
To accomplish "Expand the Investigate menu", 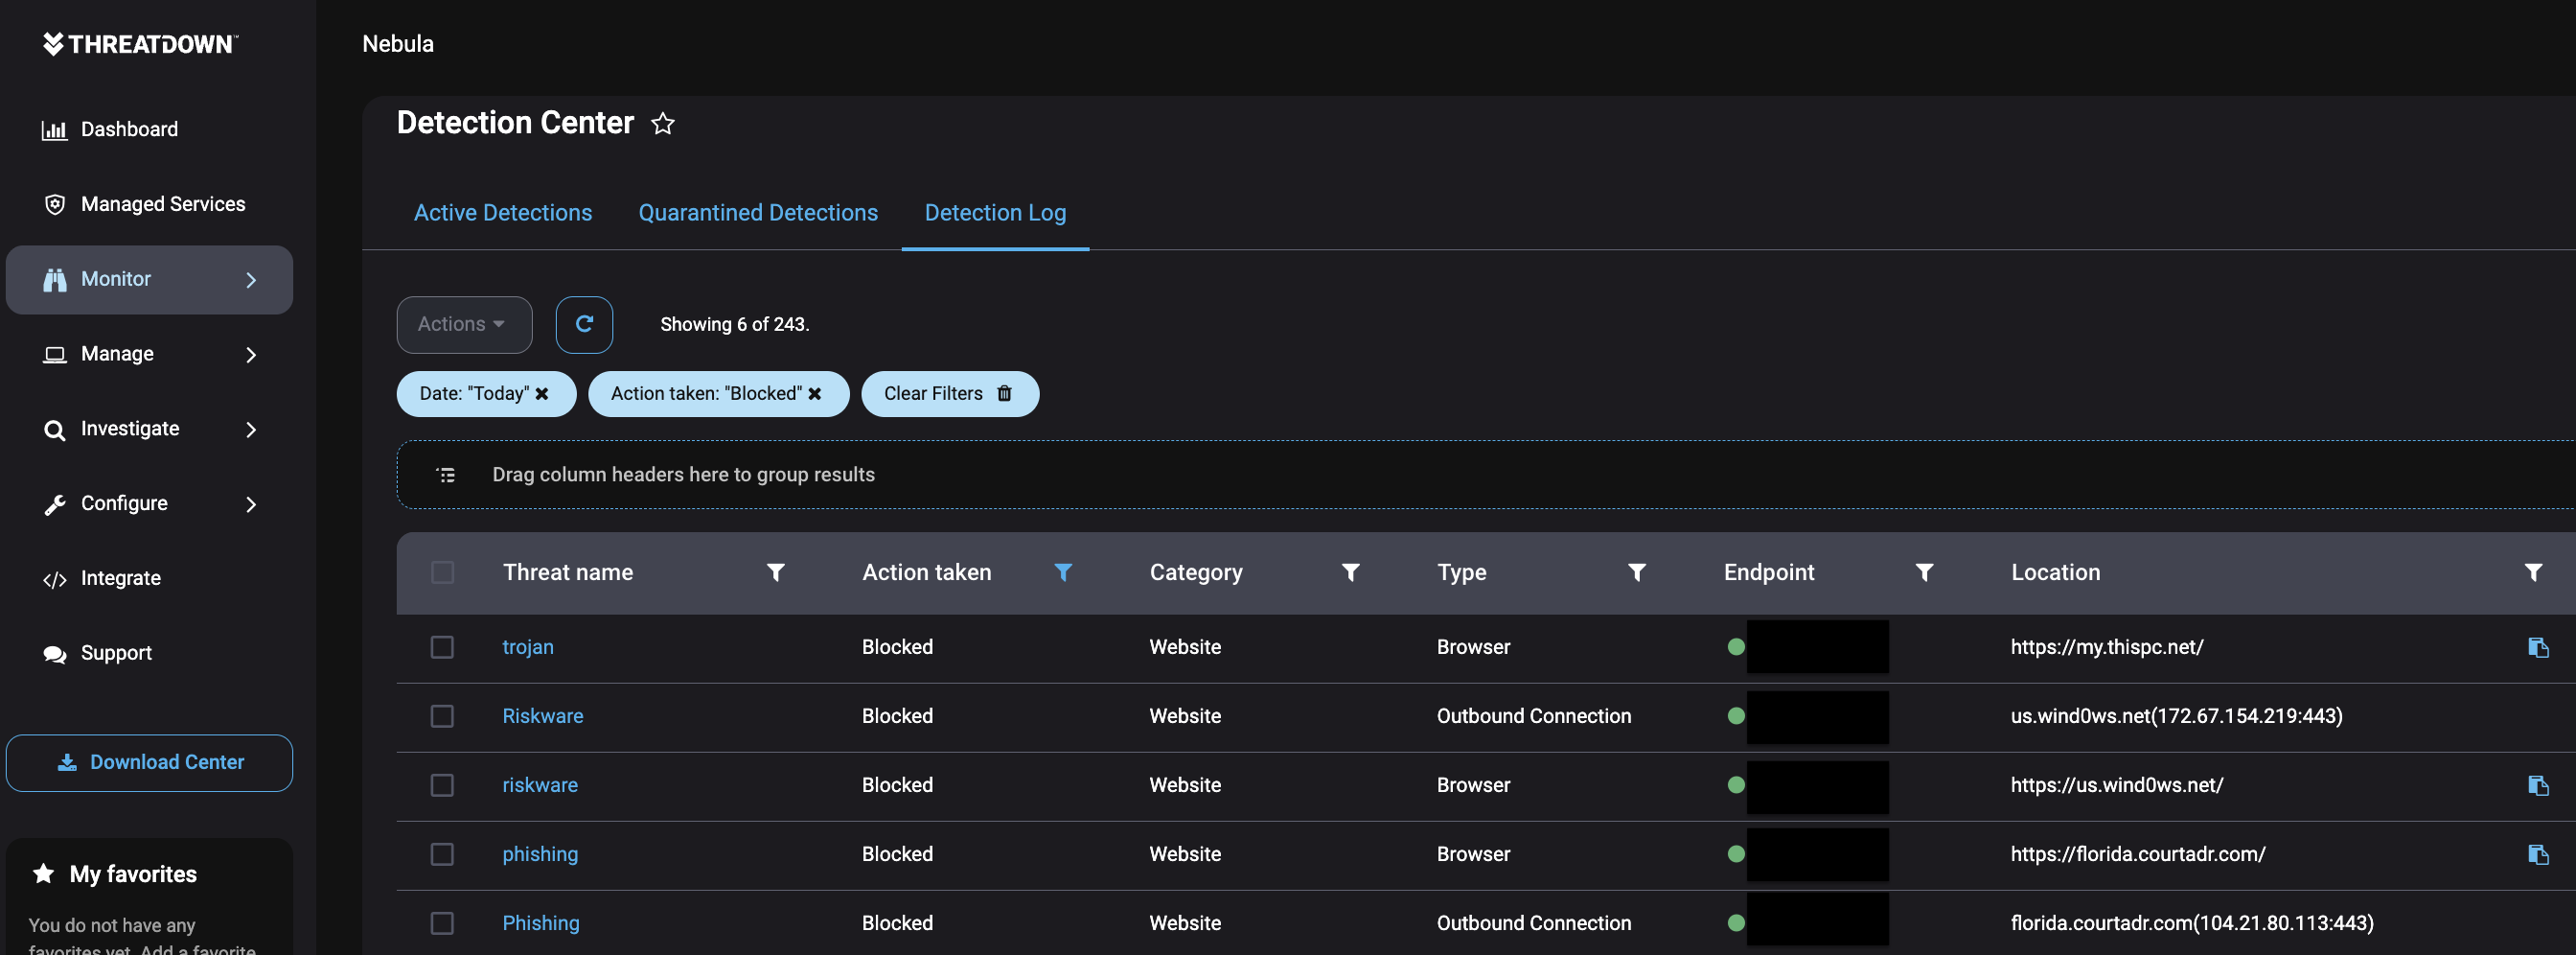I will (x=149, y=429).
